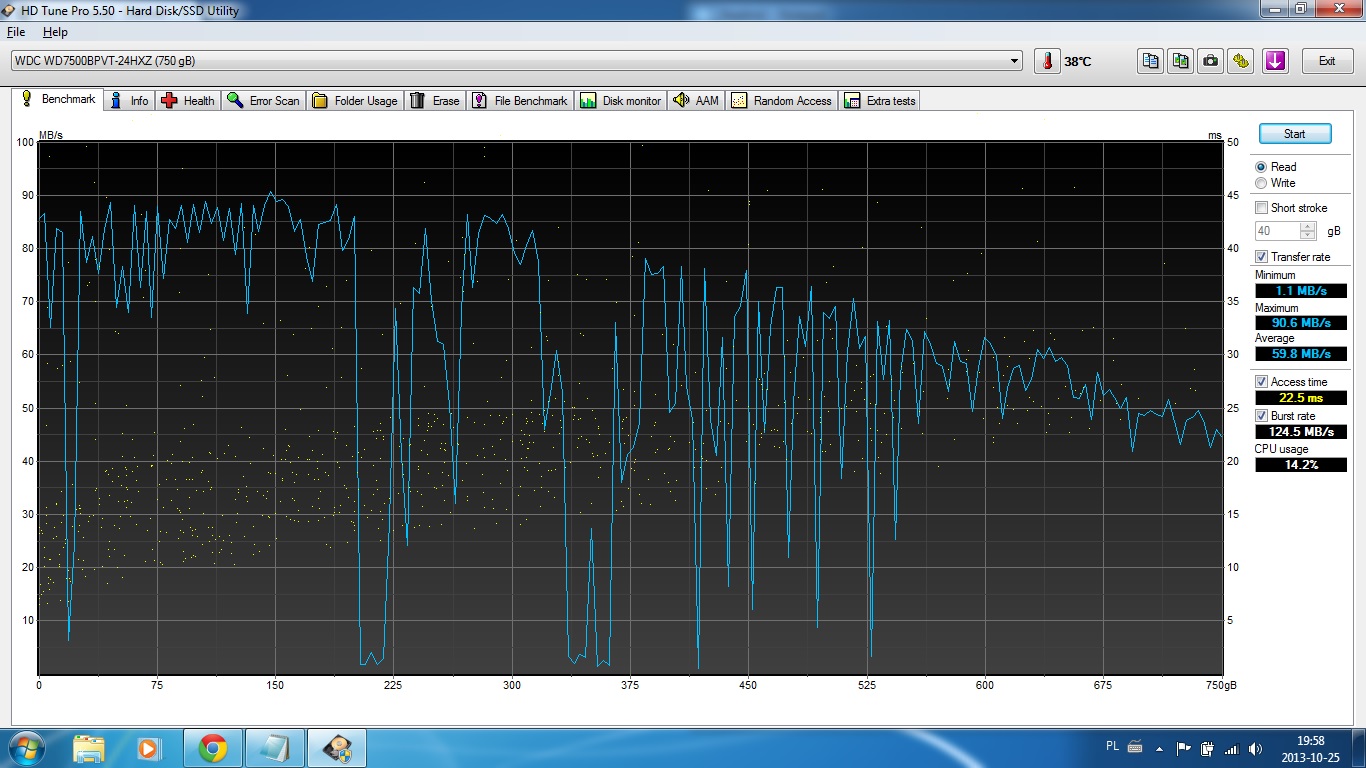Click the Average value 59.8 MB/s

1301,354
